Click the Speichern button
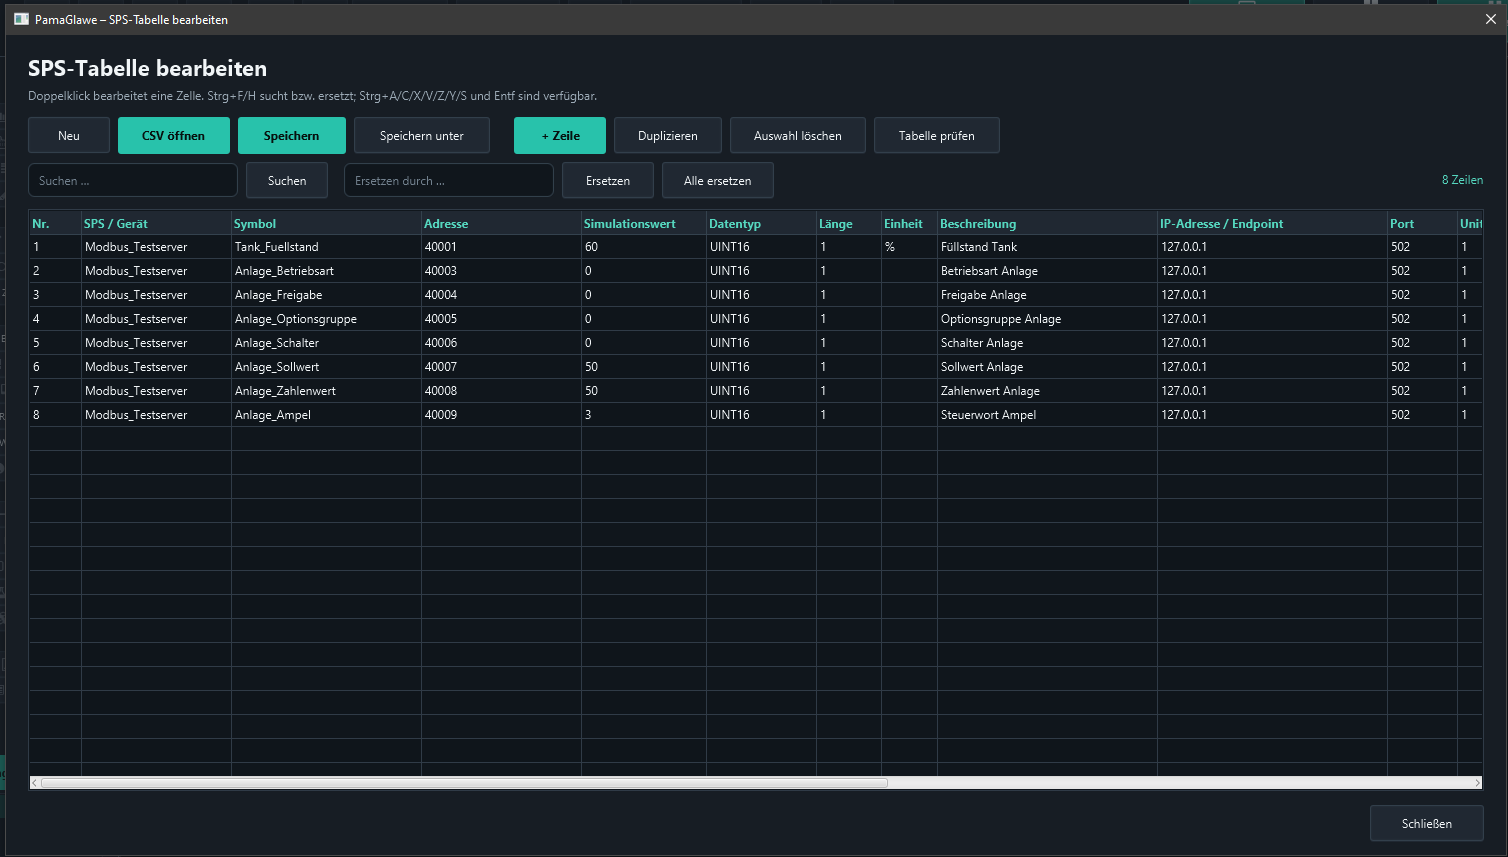Viewport: 1508px width, 857px height. point(292,136)
